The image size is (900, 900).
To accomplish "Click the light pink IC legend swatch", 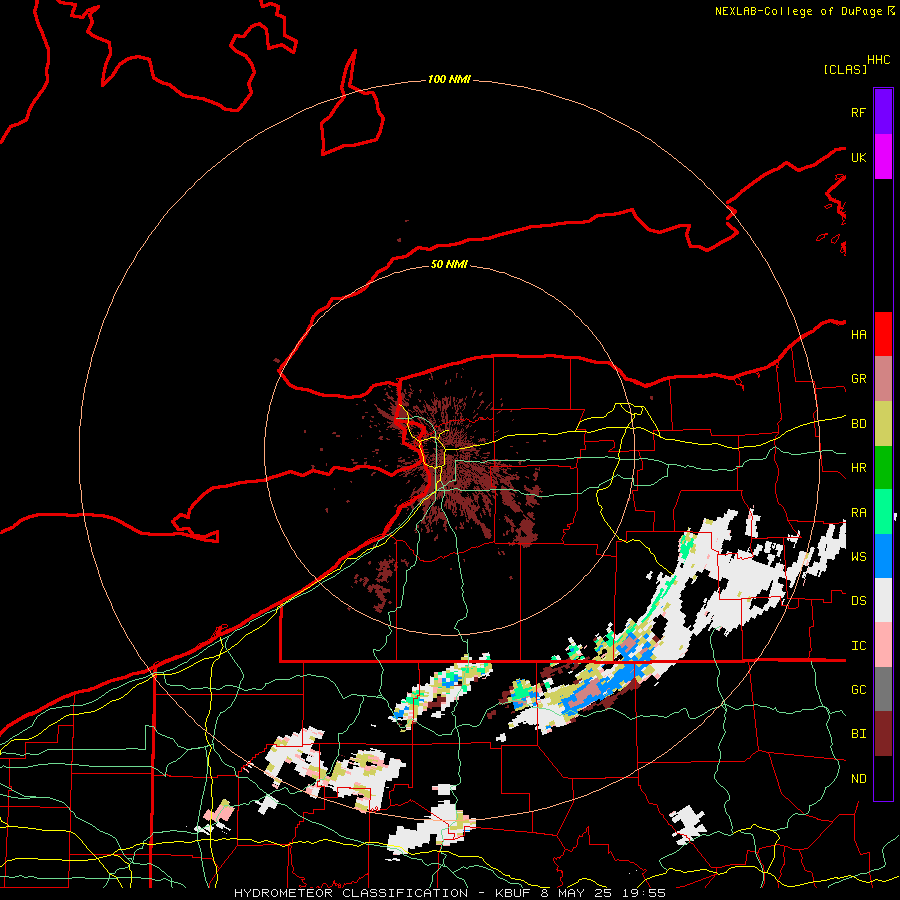I will point(883,645).
